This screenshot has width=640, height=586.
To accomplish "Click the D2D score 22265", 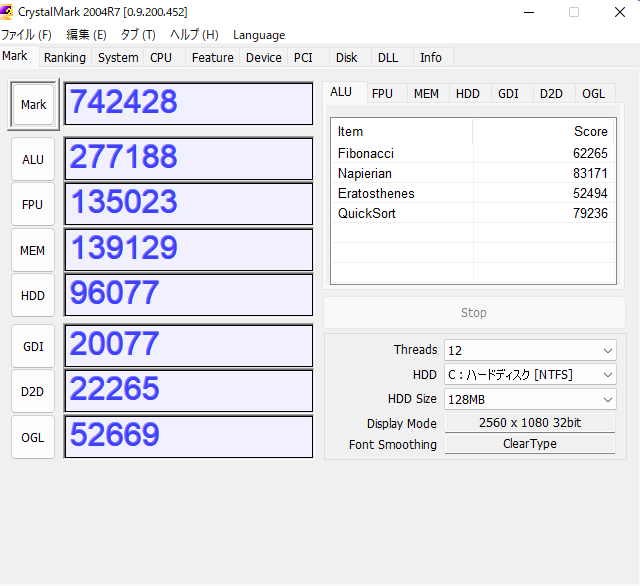I will (x=189, y=391).
